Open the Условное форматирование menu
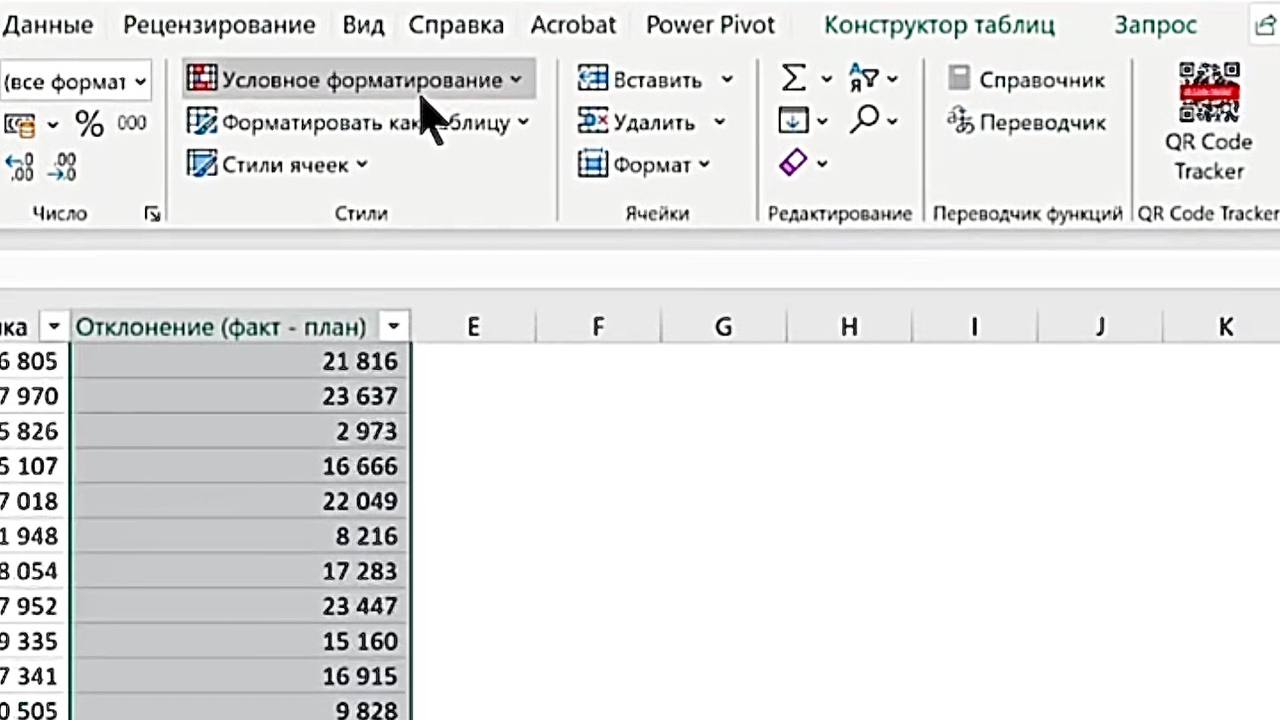Viewport: 1280px width, 720px height. point(358,80)
